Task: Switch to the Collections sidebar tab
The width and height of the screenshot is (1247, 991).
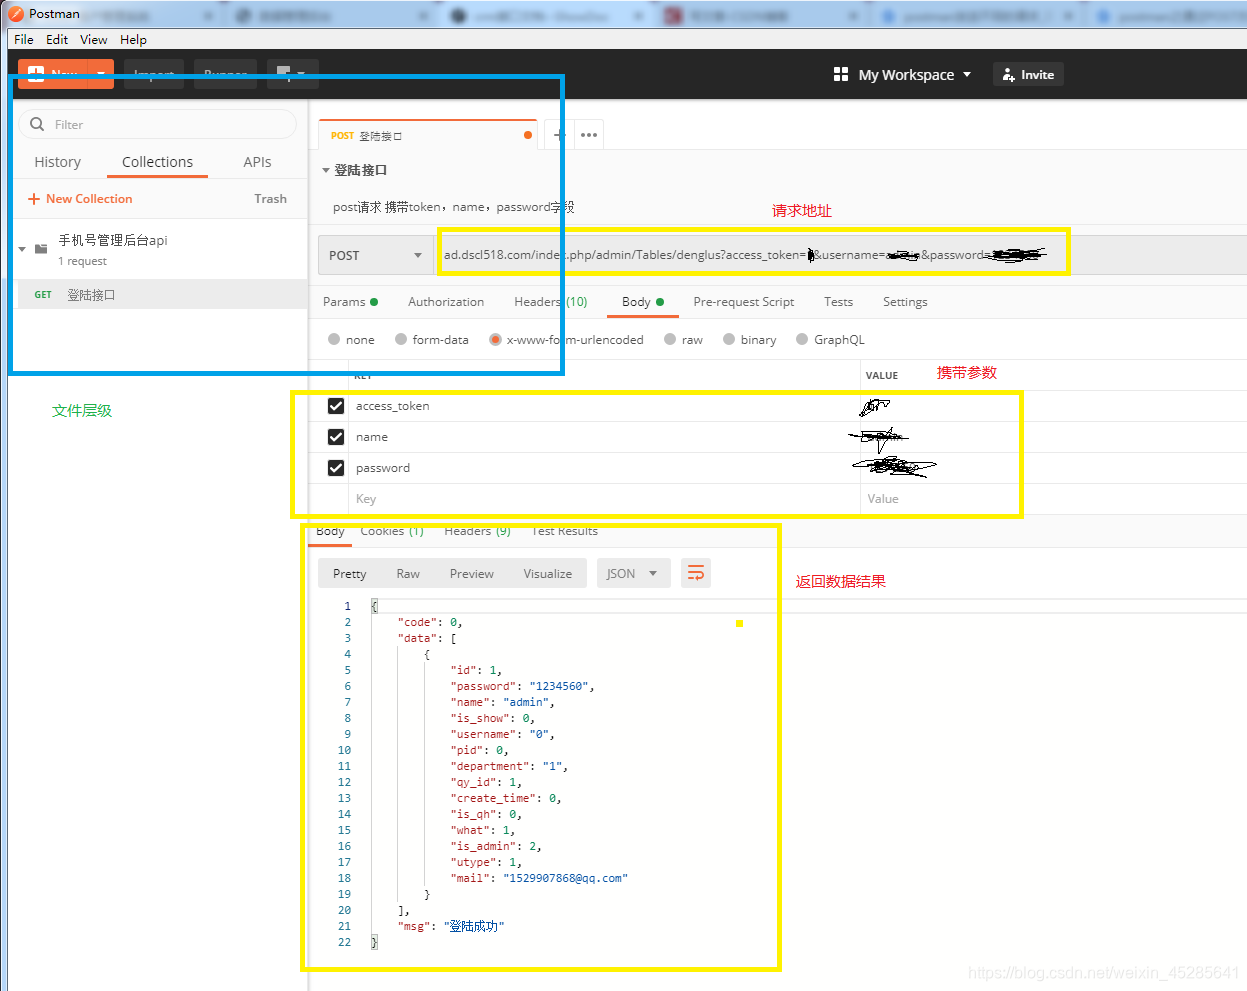Action: click(157, 162)
